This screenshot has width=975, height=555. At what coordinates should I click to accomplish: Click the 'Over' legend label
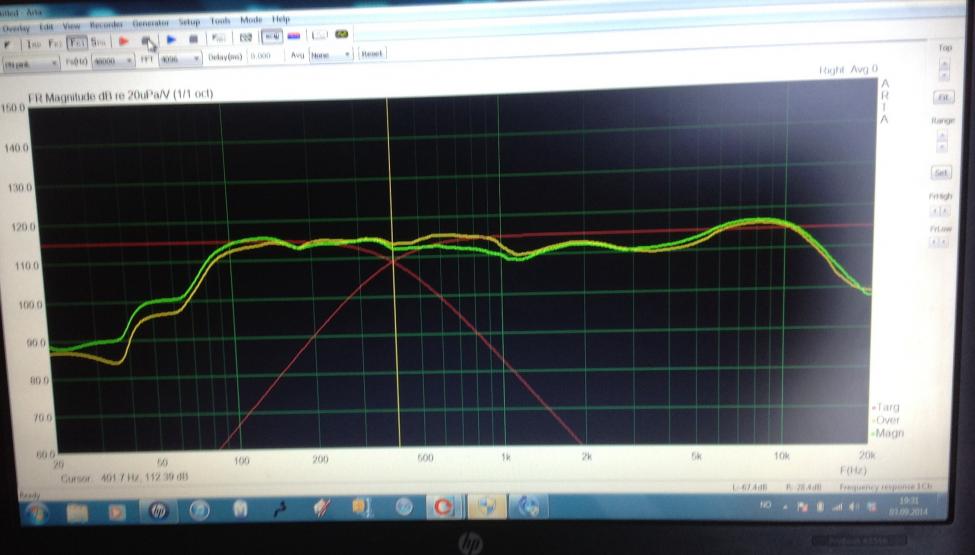[x=887, y=420]
